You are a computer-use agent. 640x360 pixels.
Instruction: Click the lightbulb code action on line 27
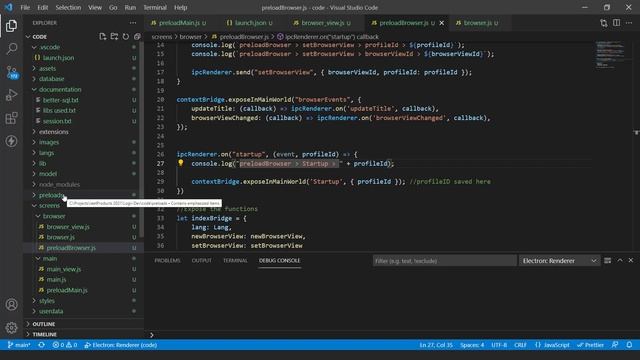point(181,163)
